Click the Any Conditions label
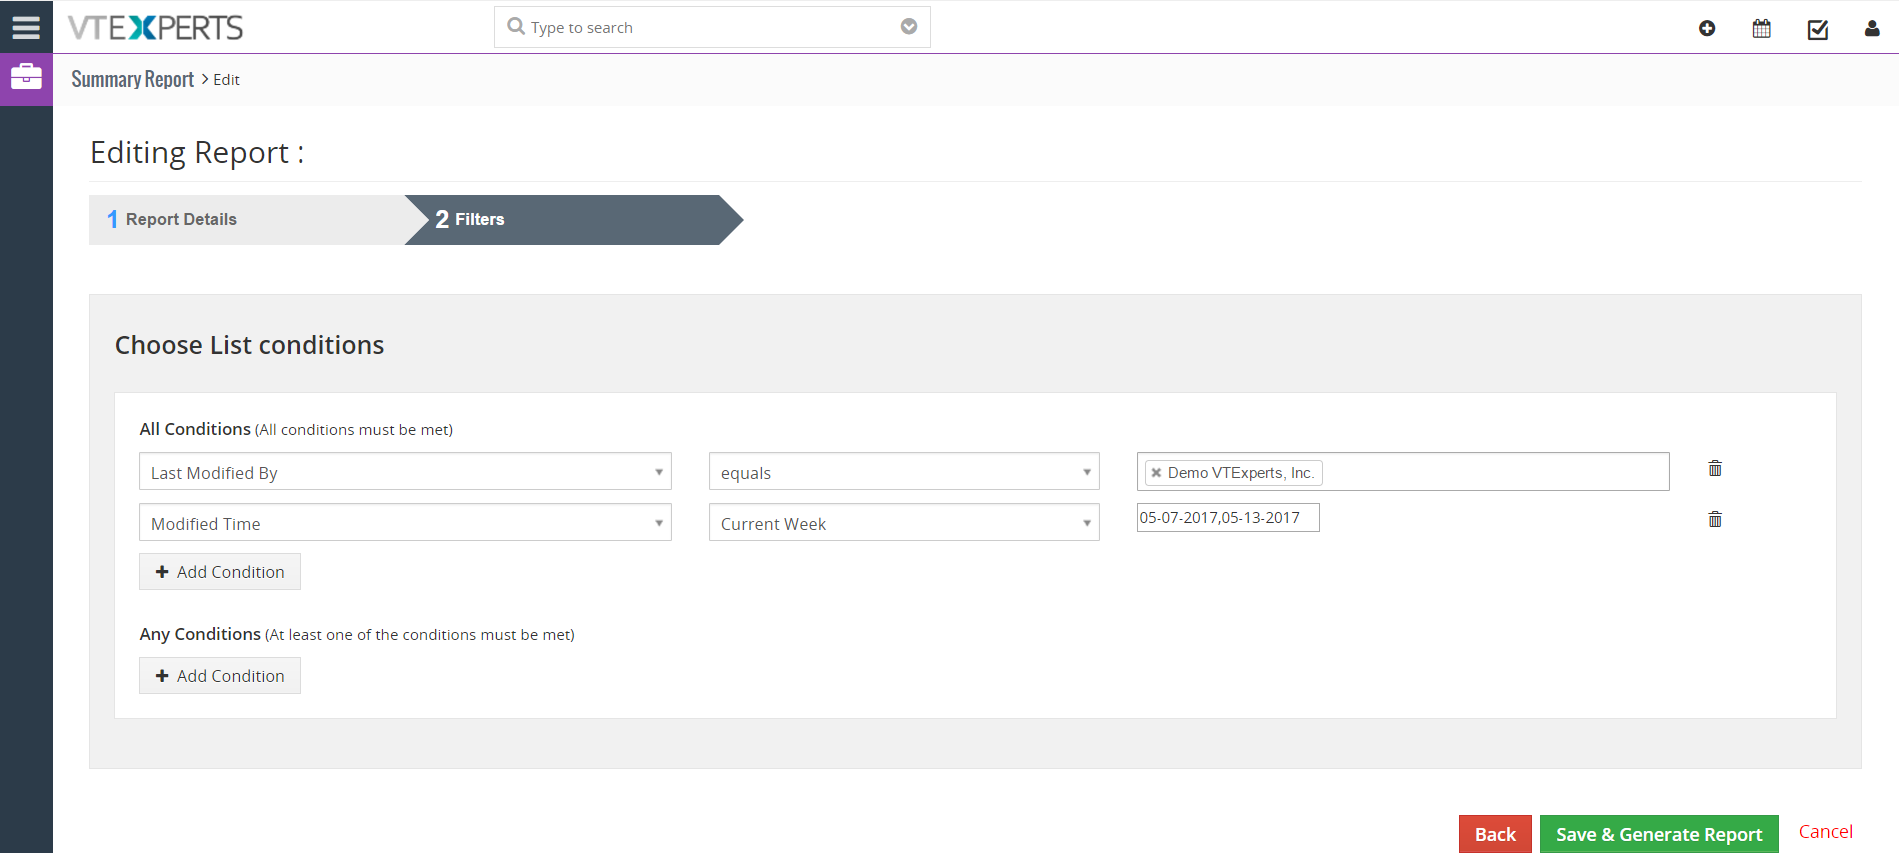This screenshot has height=853, width=1899. 200,634
